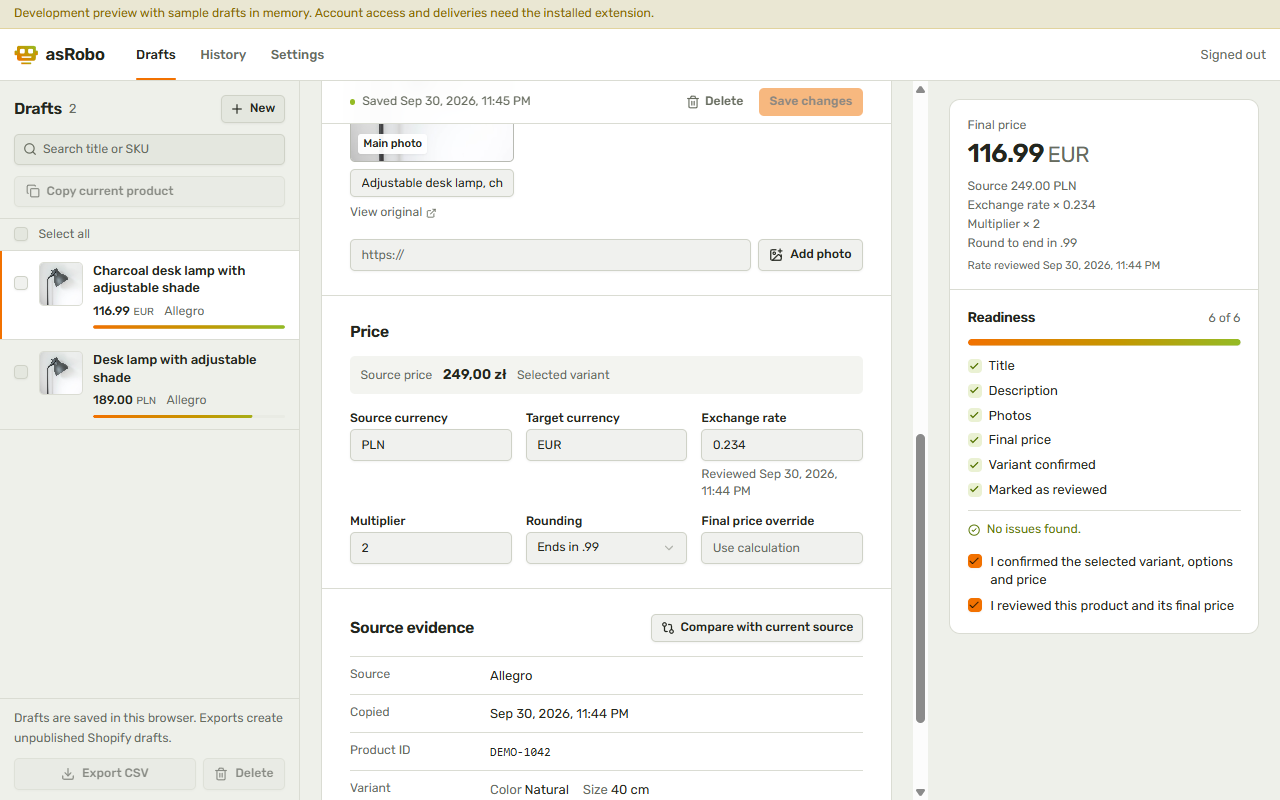Check the Charcoal desk lamp draft checkbox

point(21,284)
